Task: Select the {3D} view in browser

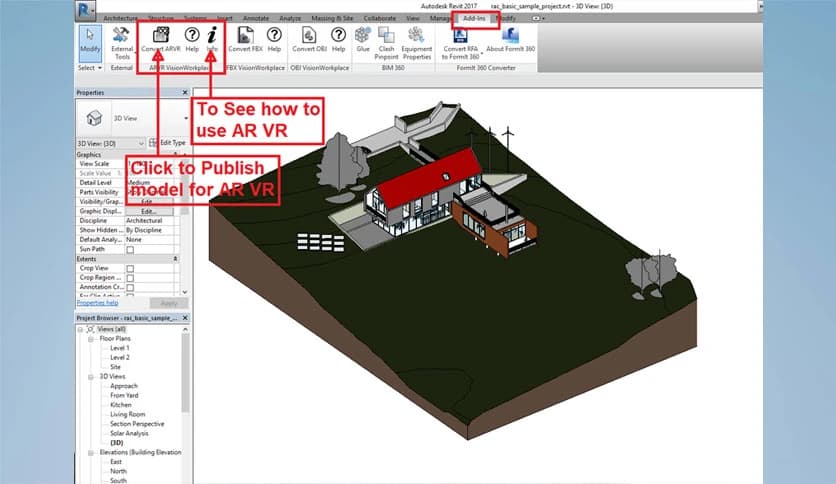Action: coord(116,443)
